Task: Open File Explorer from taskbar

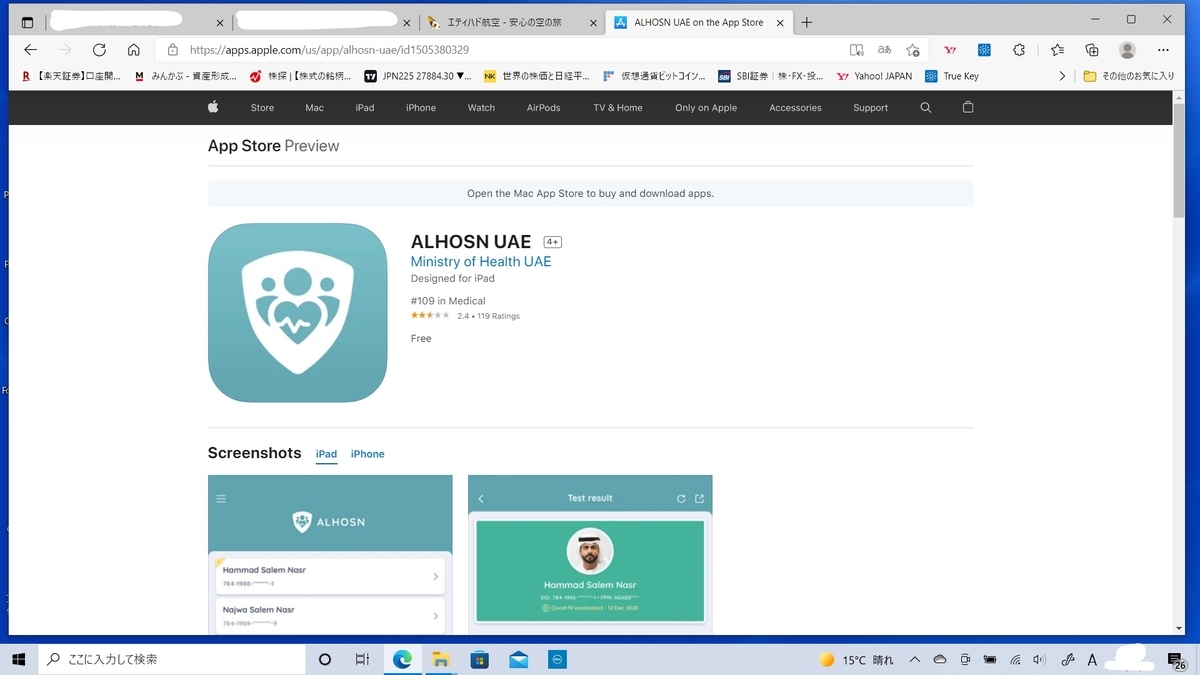Action: click(x=440, y=659)
